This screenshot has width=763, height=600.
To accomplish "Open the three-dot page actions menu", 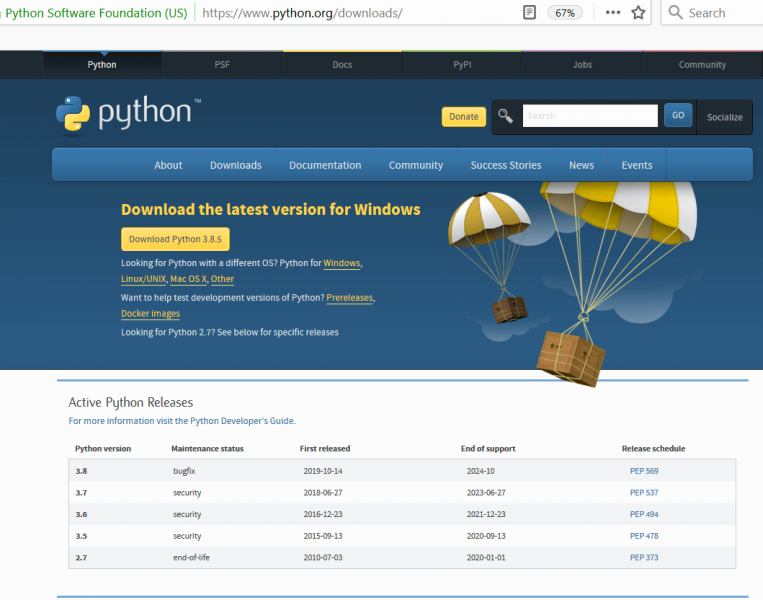I will point(613,13).
